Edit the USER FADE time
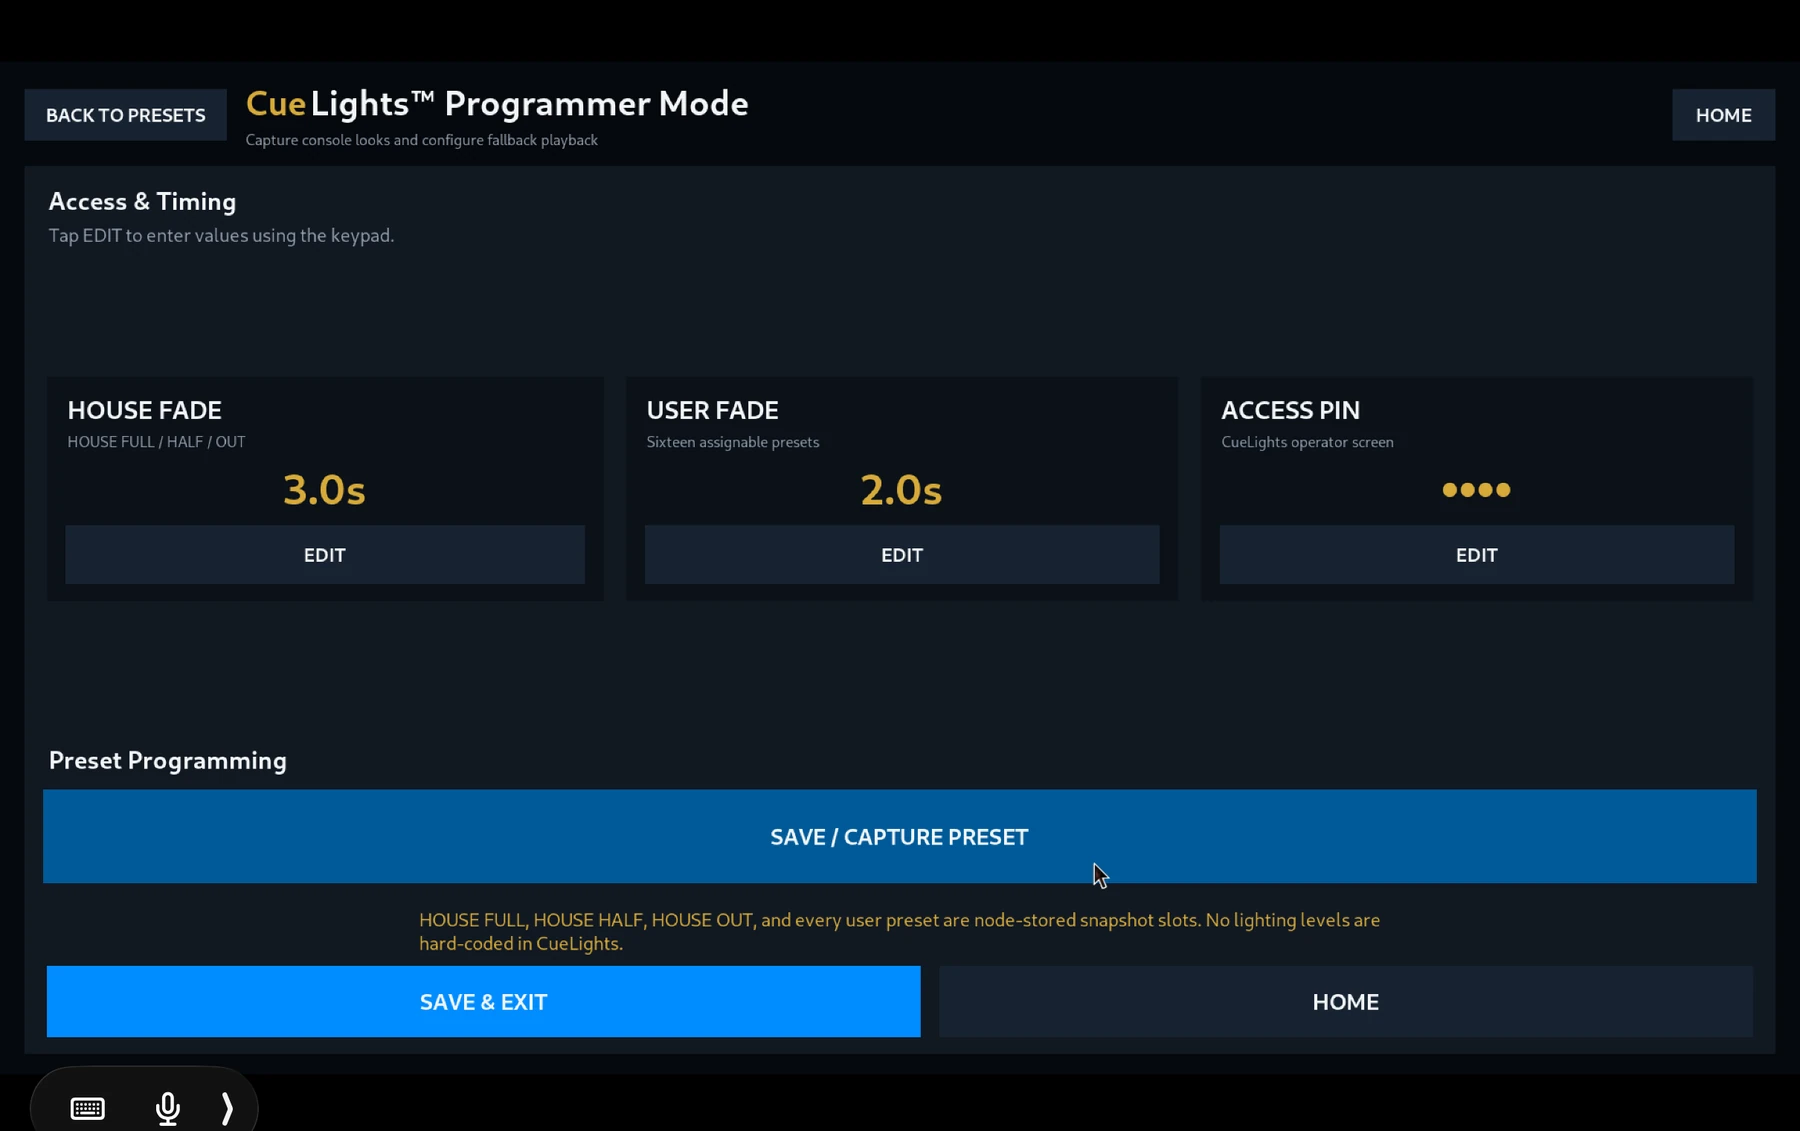This screenshot has height=1131, width=1800. point(902,555)
